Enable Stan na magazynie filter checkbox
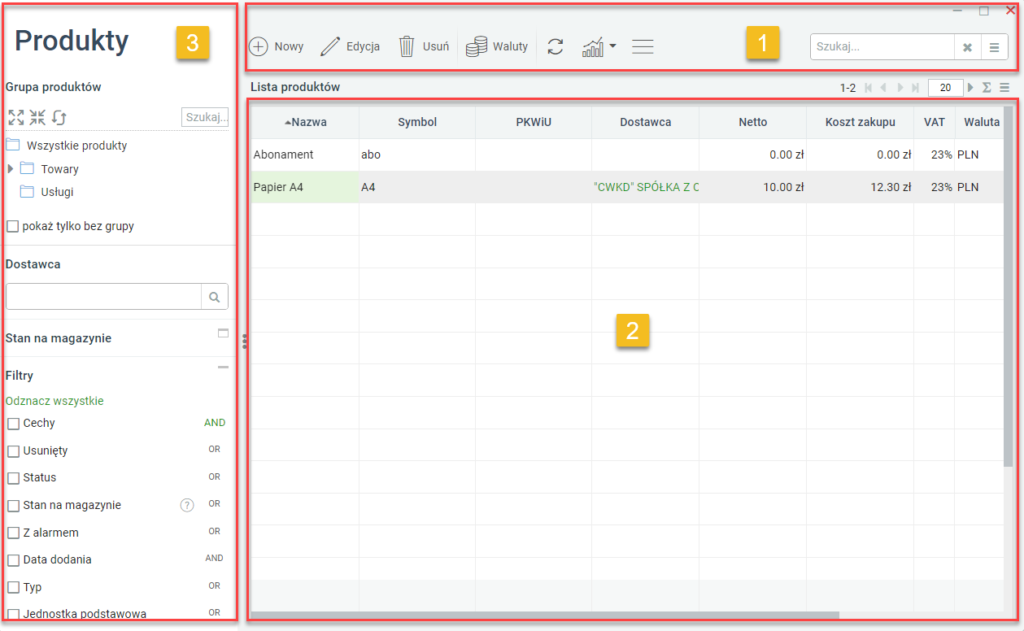Screen dimensions: 1024x631 click(x=13, y=506)
